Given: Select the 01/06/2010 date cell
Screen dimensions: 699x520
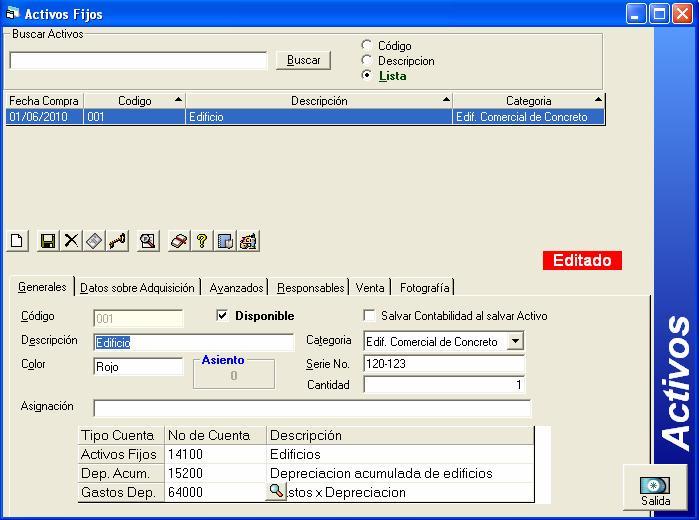Looking at the screenshot, I should [x=44, y=117].
